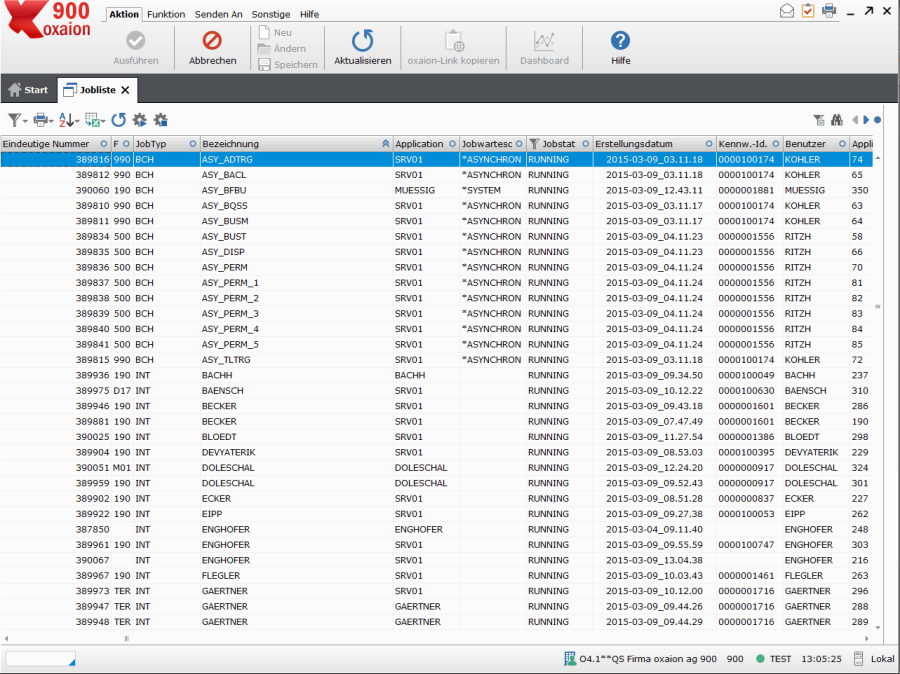
Task: Open the Excel export dropdown
Action: click(x=95, y=120)
